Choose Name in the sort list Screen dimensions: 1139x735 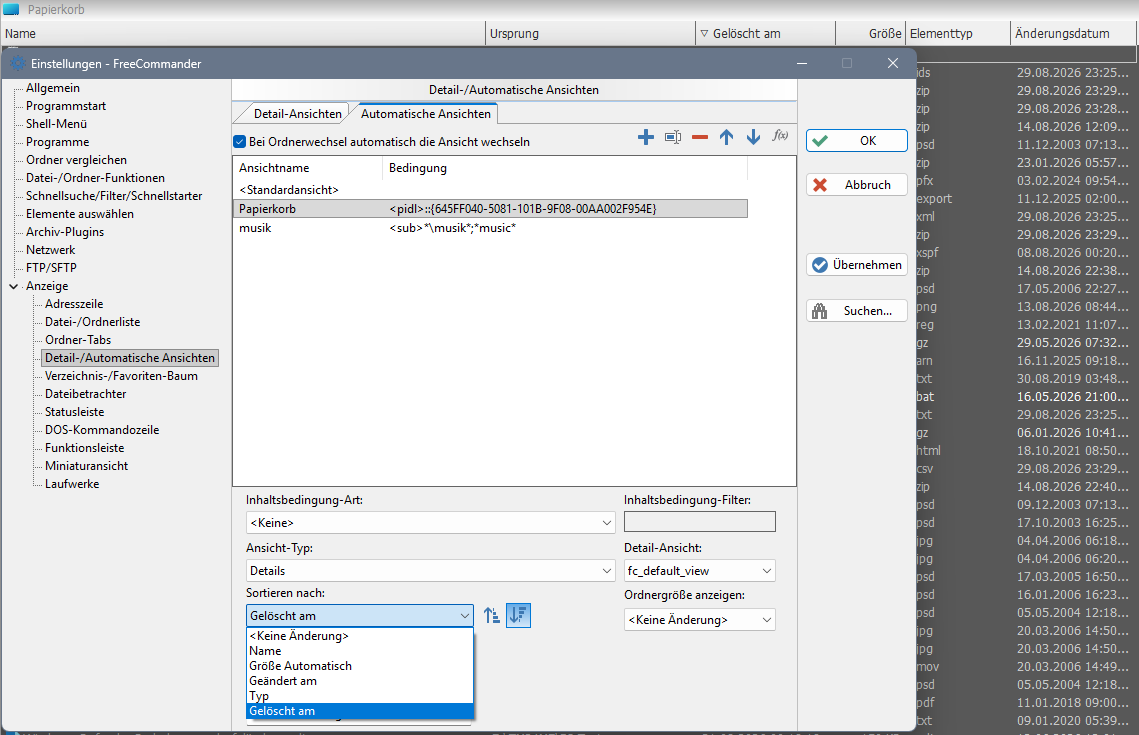[360, 651]
